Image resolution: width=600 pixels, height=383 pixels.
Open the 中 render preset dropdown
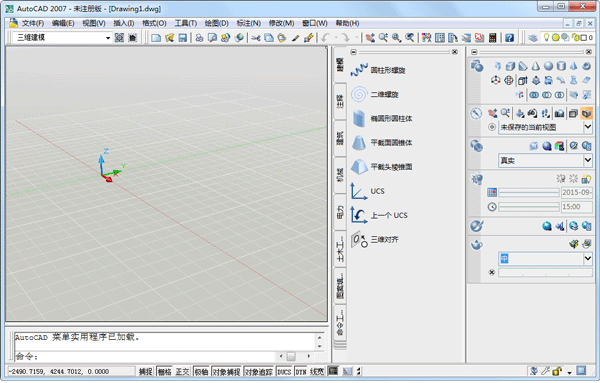coord(588,259)
